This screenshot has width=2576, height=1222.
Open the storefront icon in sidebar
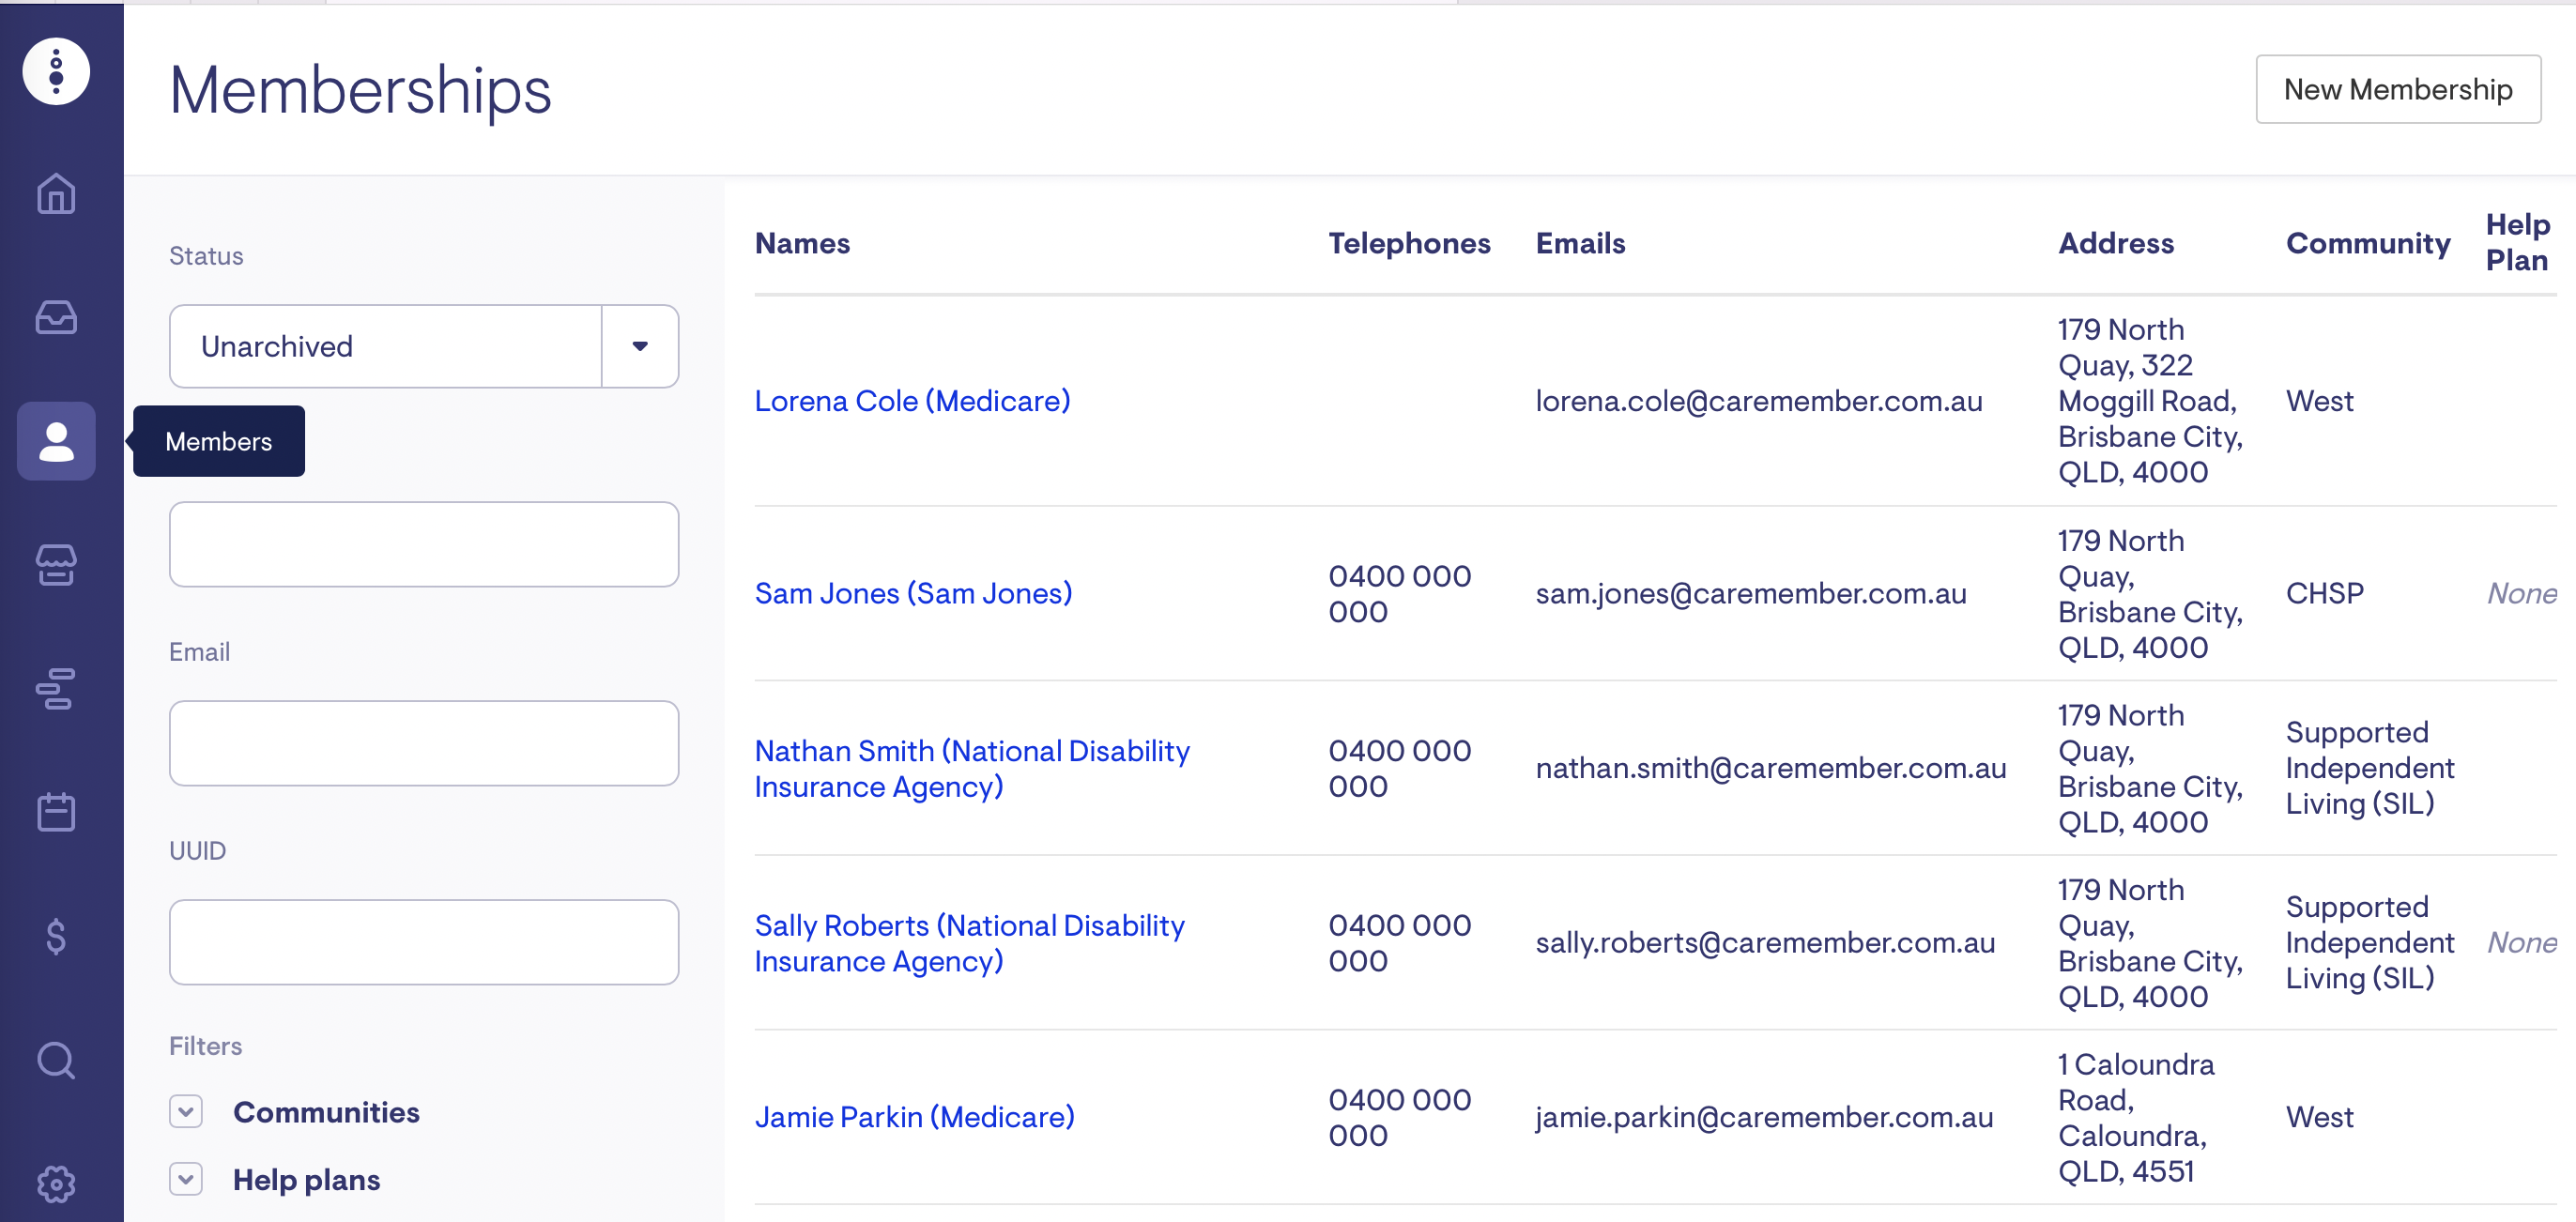(56, 565)
